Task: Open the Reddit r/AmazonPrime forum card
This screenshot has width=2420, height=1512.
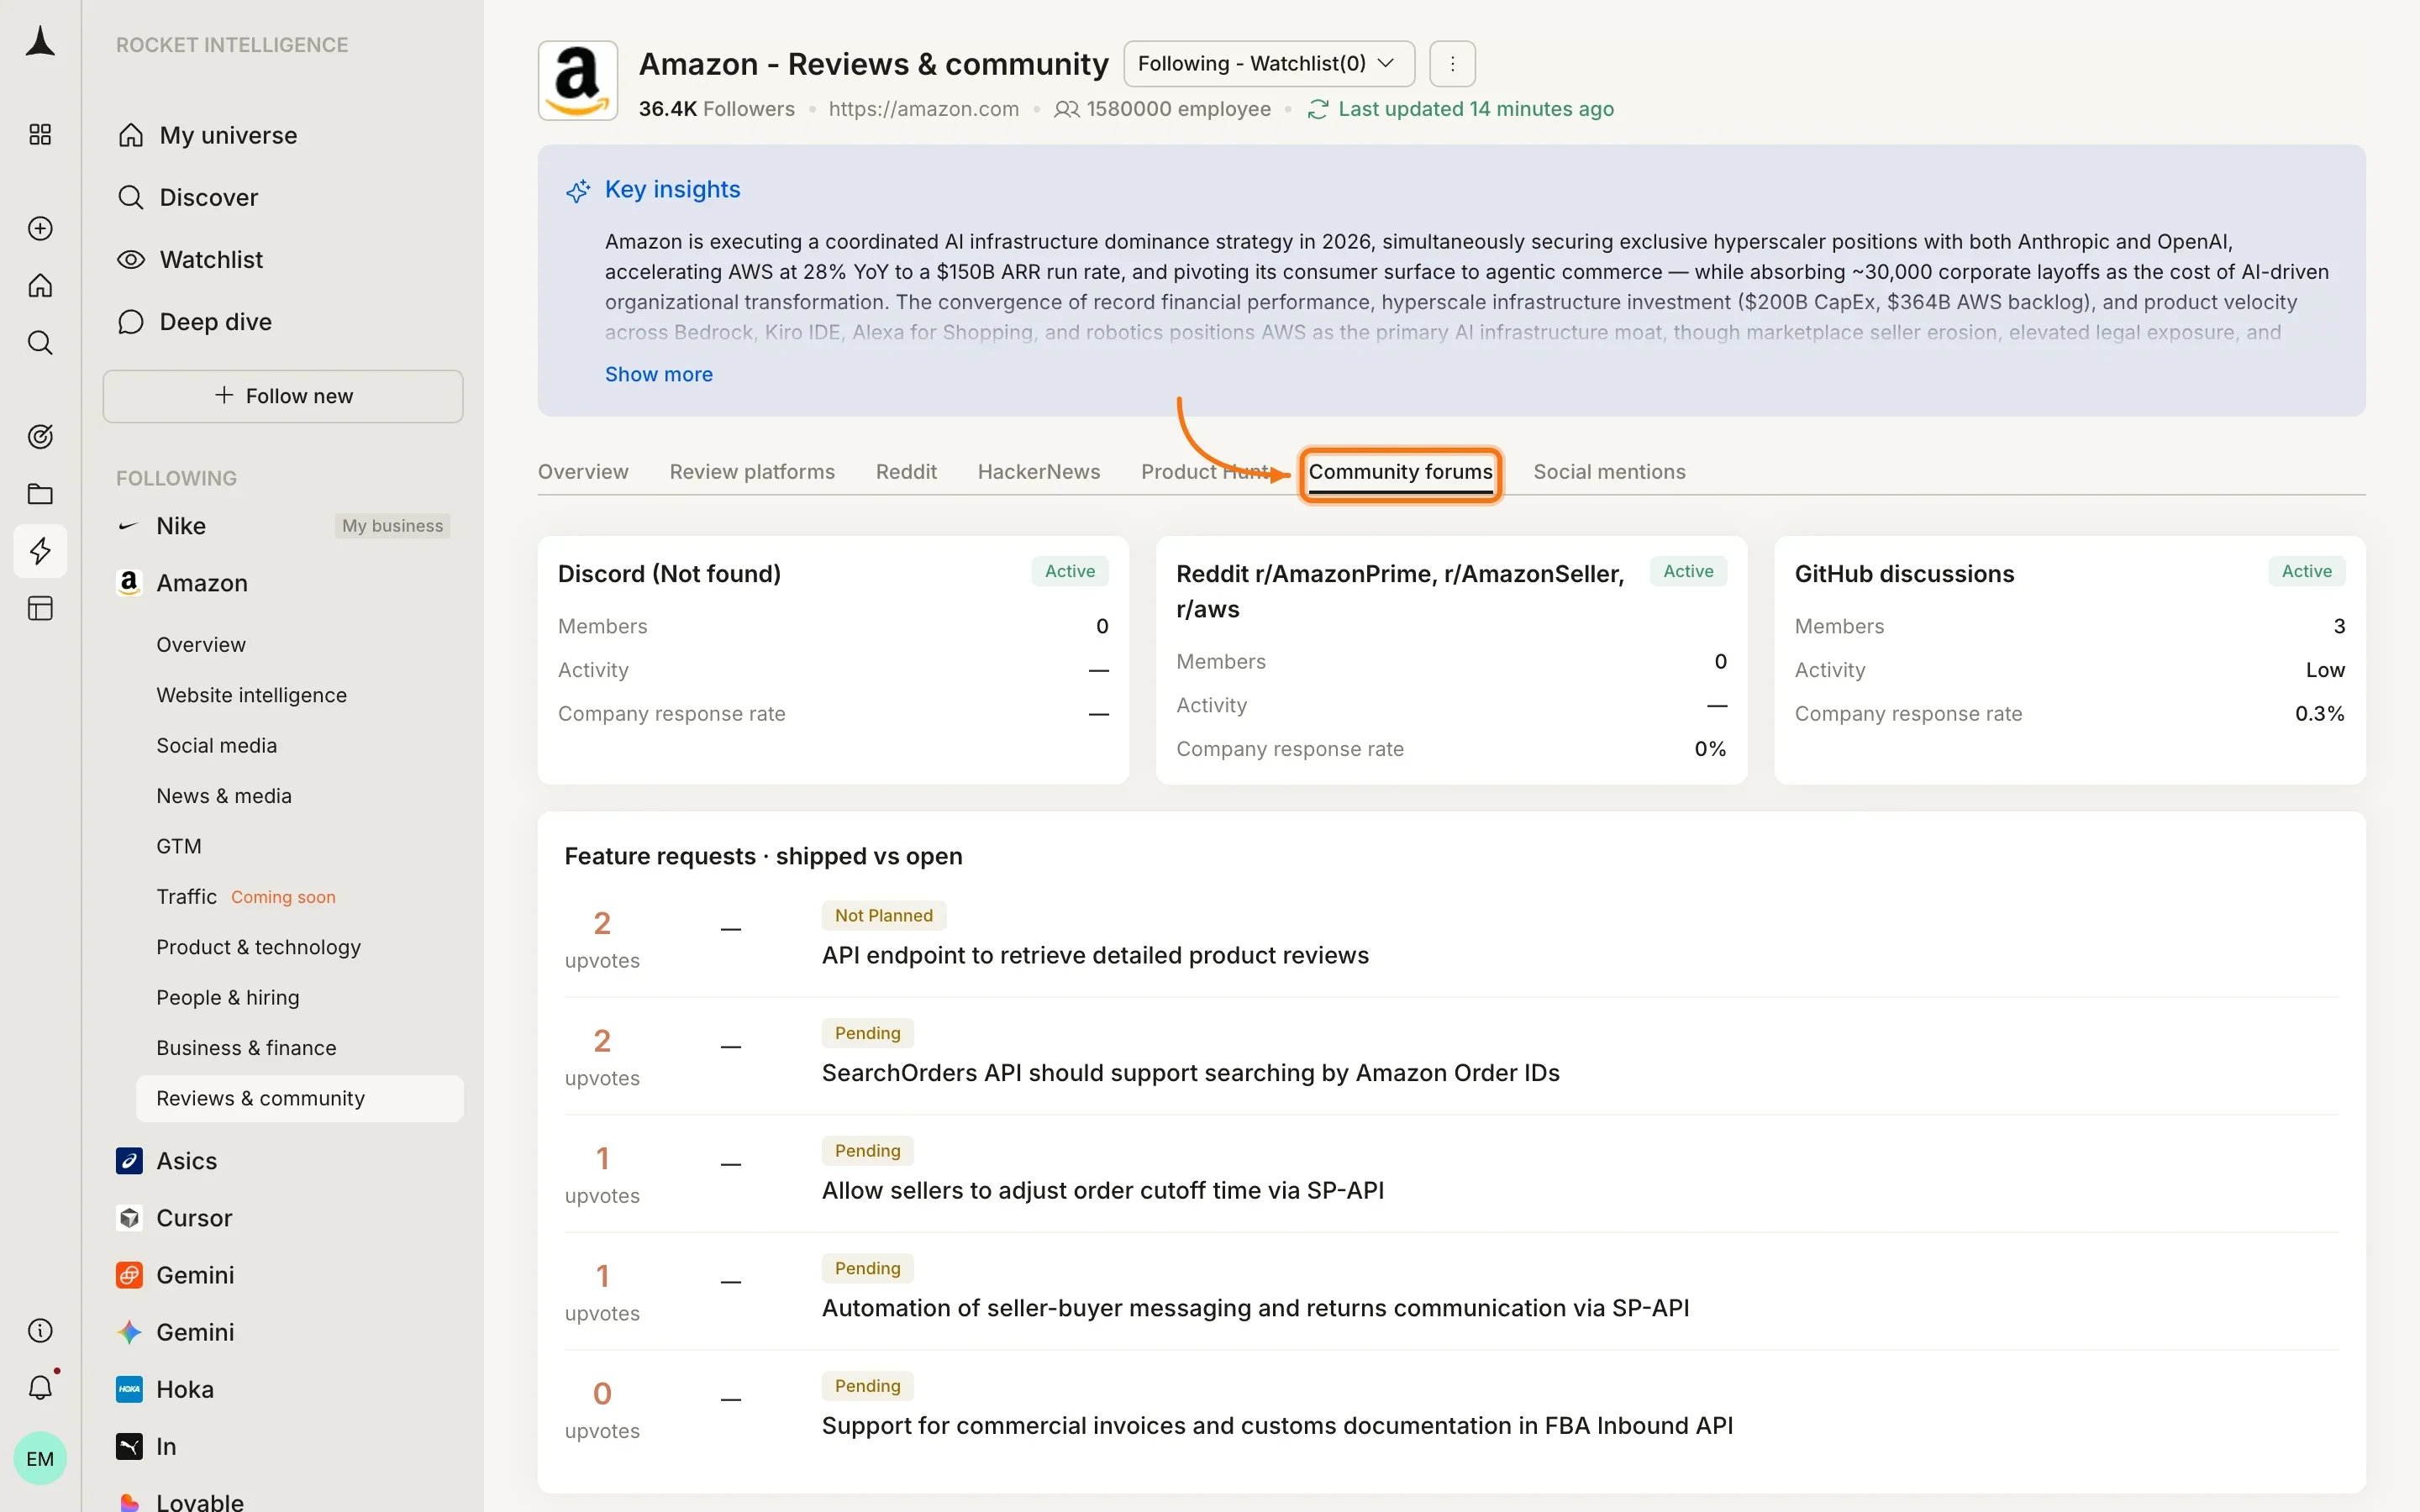Action: pyautogui.click(x=1451, y=660)
